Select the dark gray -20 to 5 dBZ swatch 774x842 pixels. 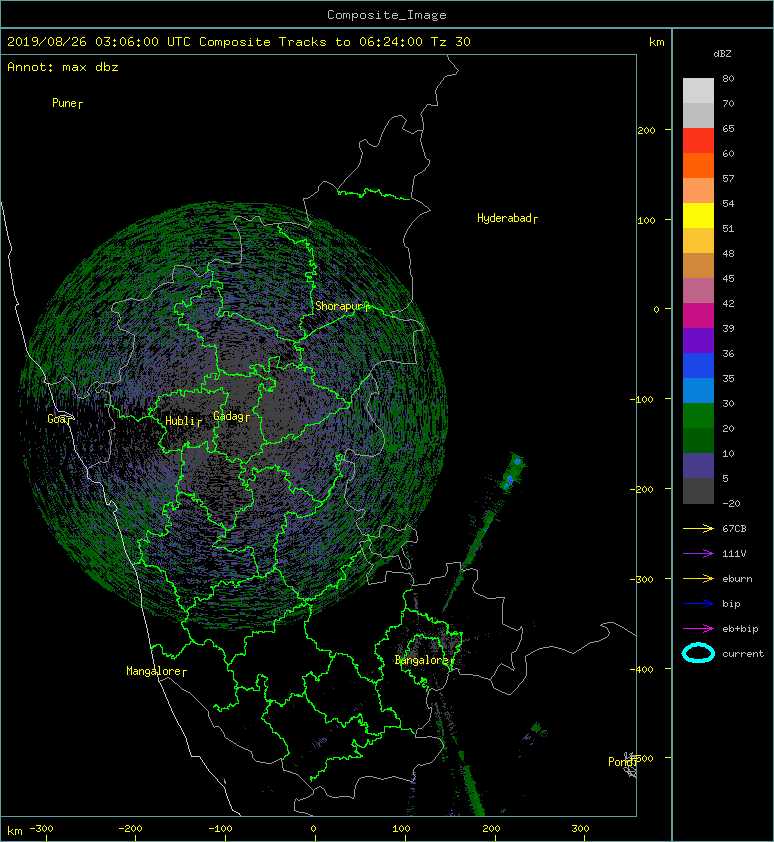698,491
